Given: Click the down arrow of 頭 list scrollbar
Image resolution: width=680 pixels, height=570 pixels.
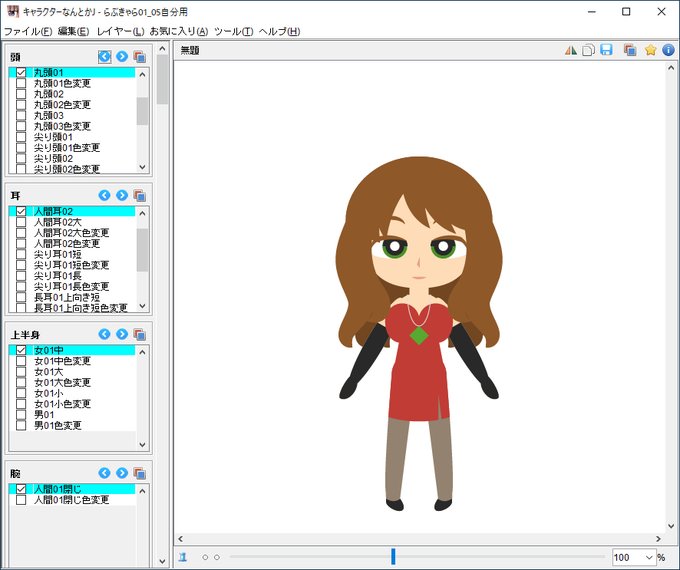Looking at the screenshot, I should click(x=143, y=167).
